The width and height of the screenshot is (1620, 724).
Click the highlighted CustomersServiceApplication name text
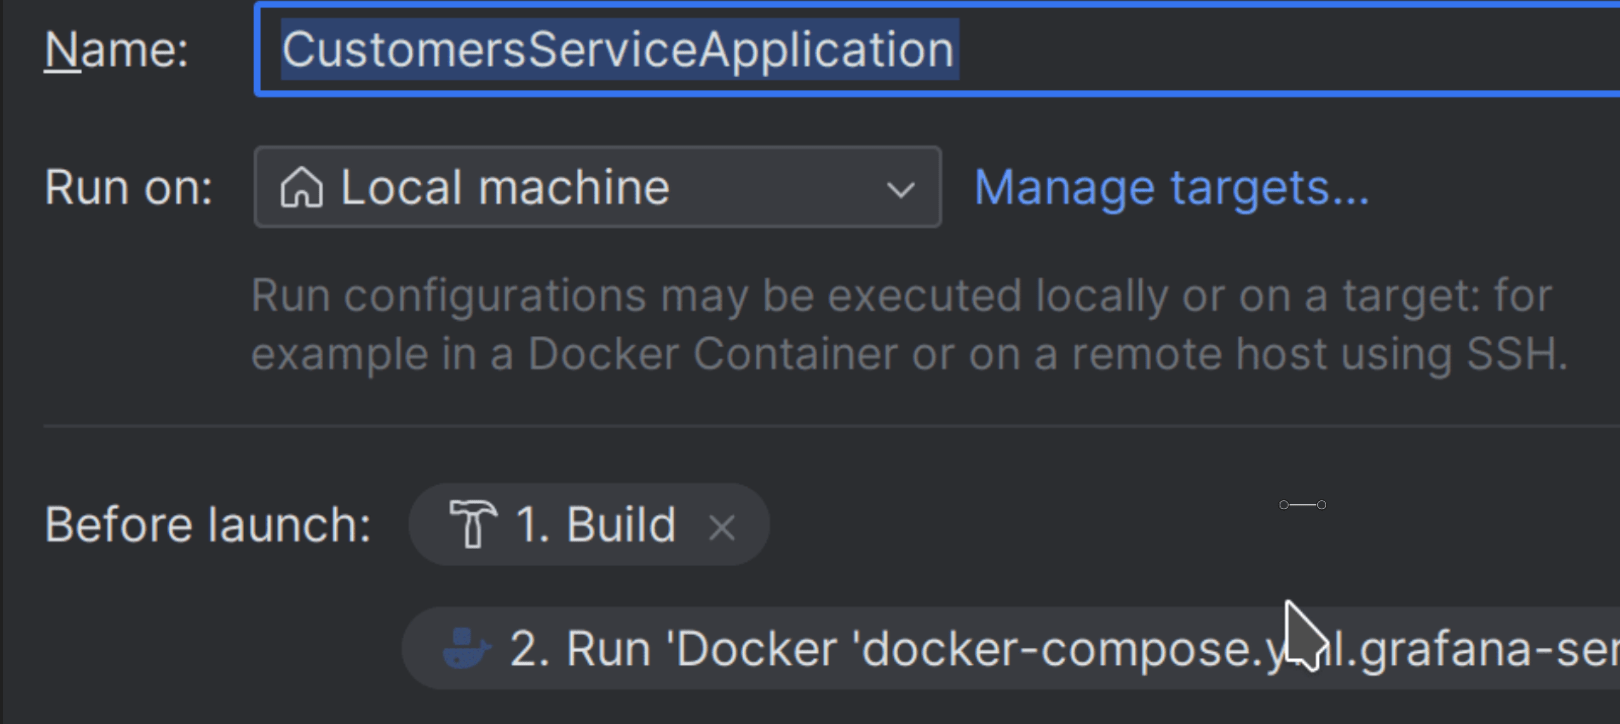tap(617, 50)
